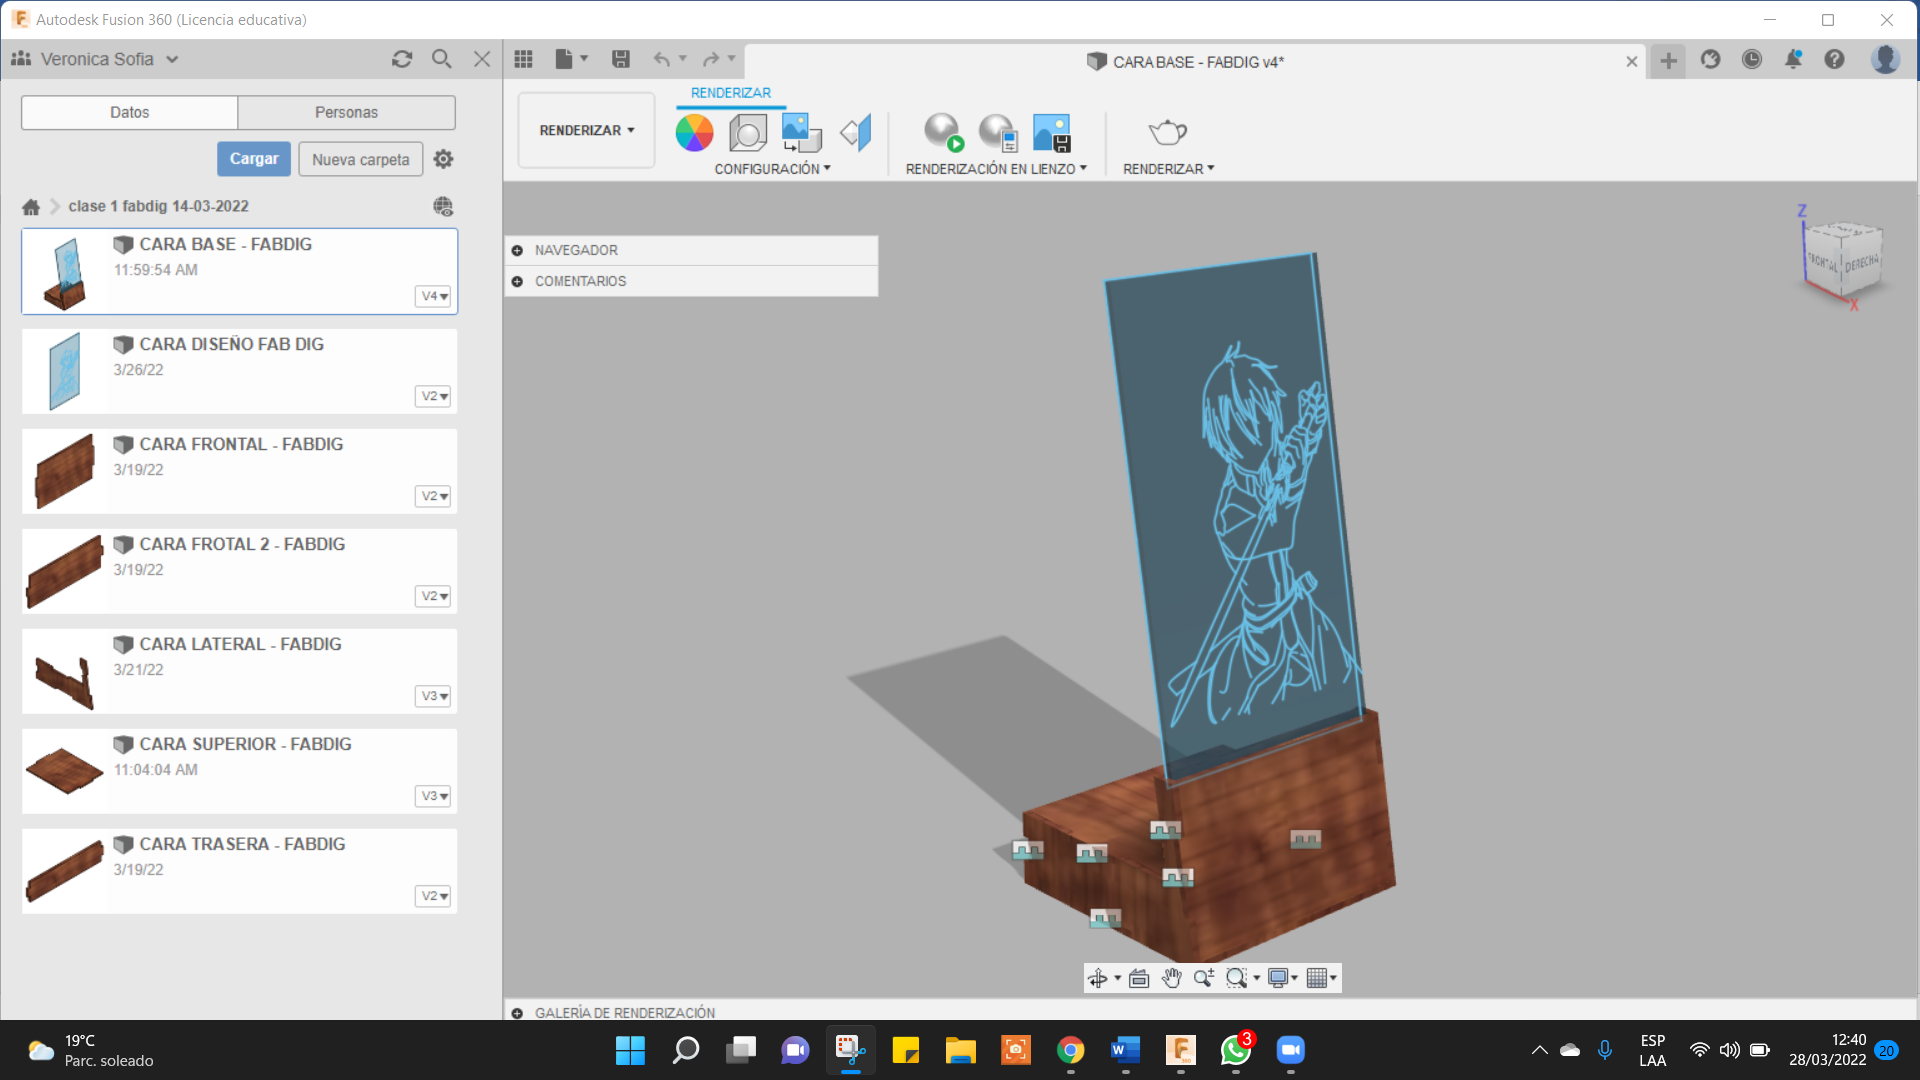Click the Cargar button
The image size is (1920, 1080).
click(x=254, y=159)
